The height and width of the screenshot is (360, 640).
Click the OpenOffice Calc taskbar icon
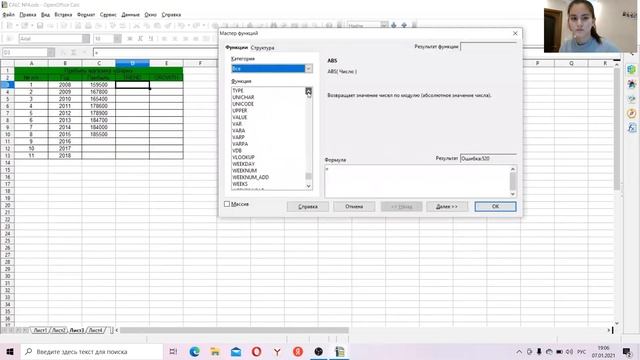pyautogui.click(x=340, y=351)
